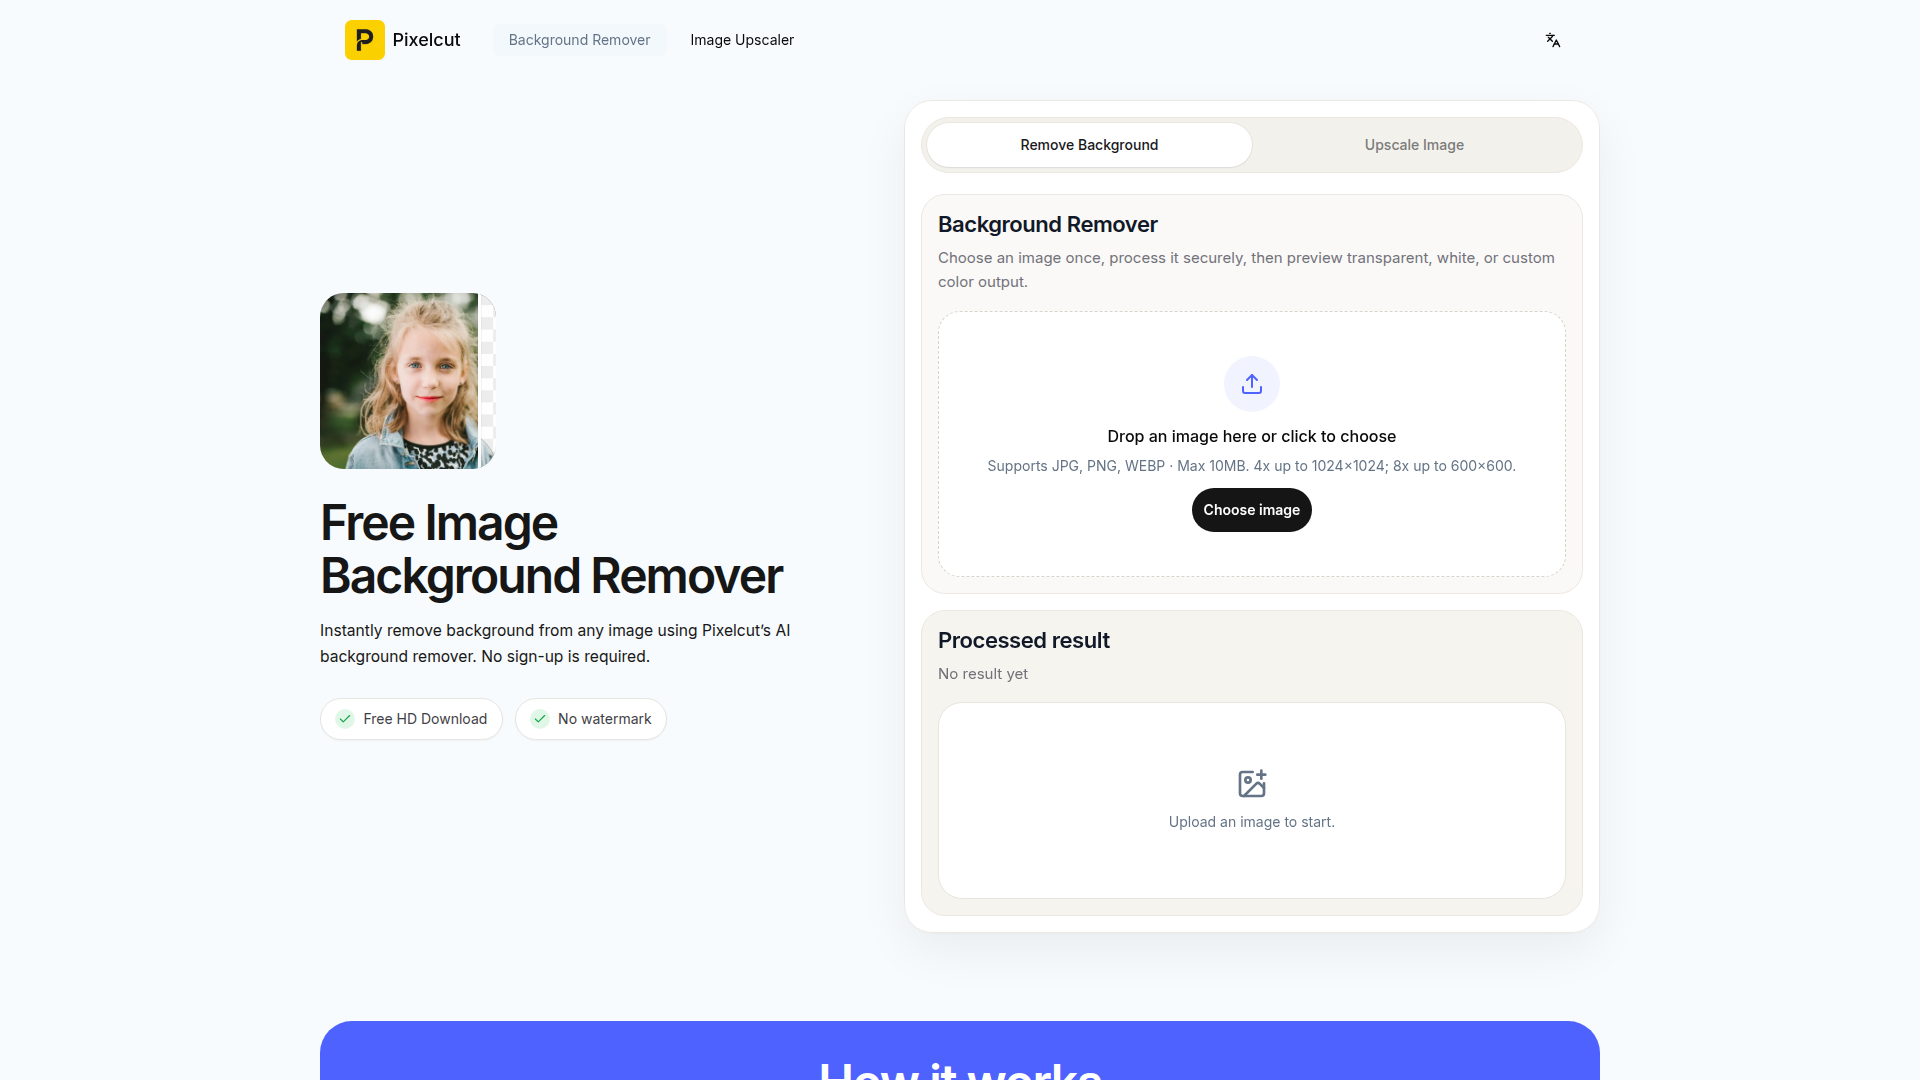Screen dimensions: 1920x1080
Task: Click the upload arrow icon
Action: pyautogui.click(x=1251, y=384)
